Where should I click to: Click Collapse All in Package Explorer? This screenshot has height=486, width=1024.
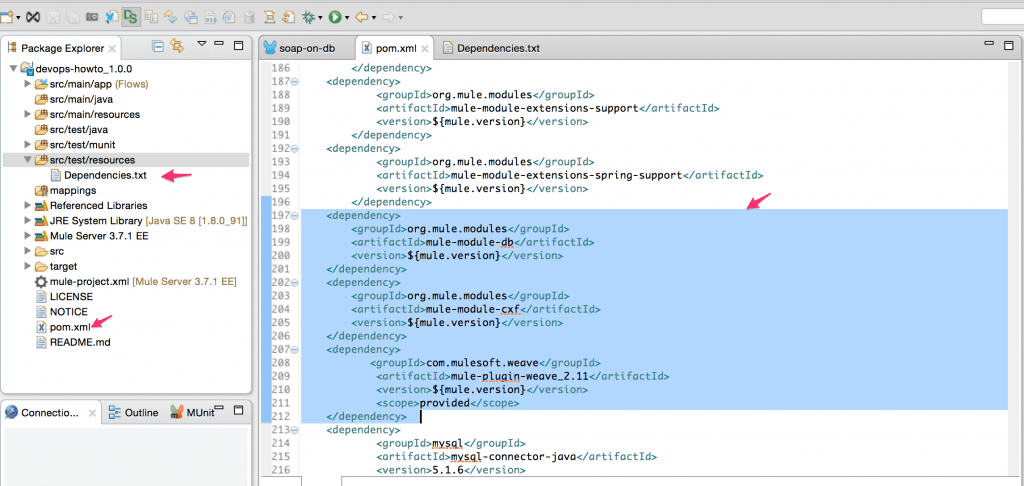(158, 46)
